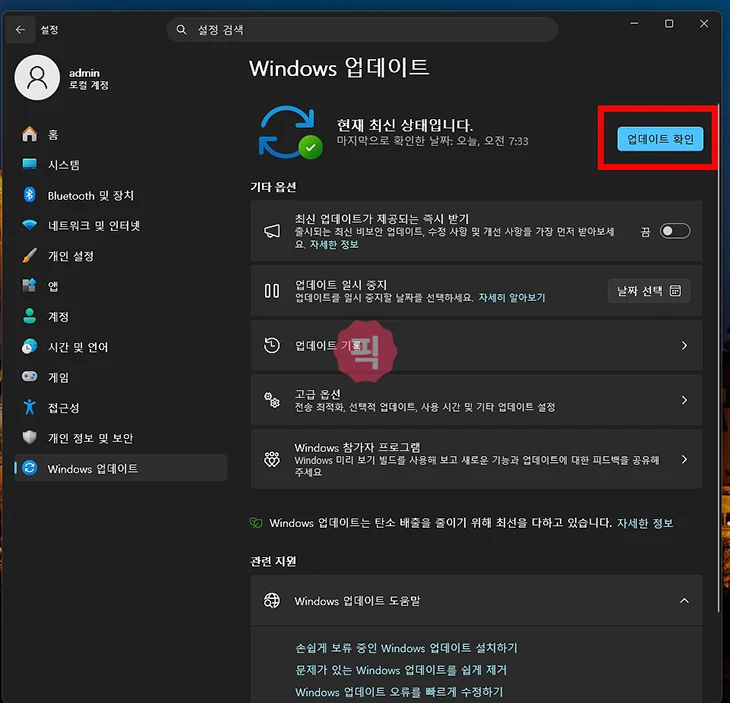This screenshot has width=730, height=703.
Task: Click the Windows Insider Program hearts icon
Action: pyautogui.click(x=272, y=459)
